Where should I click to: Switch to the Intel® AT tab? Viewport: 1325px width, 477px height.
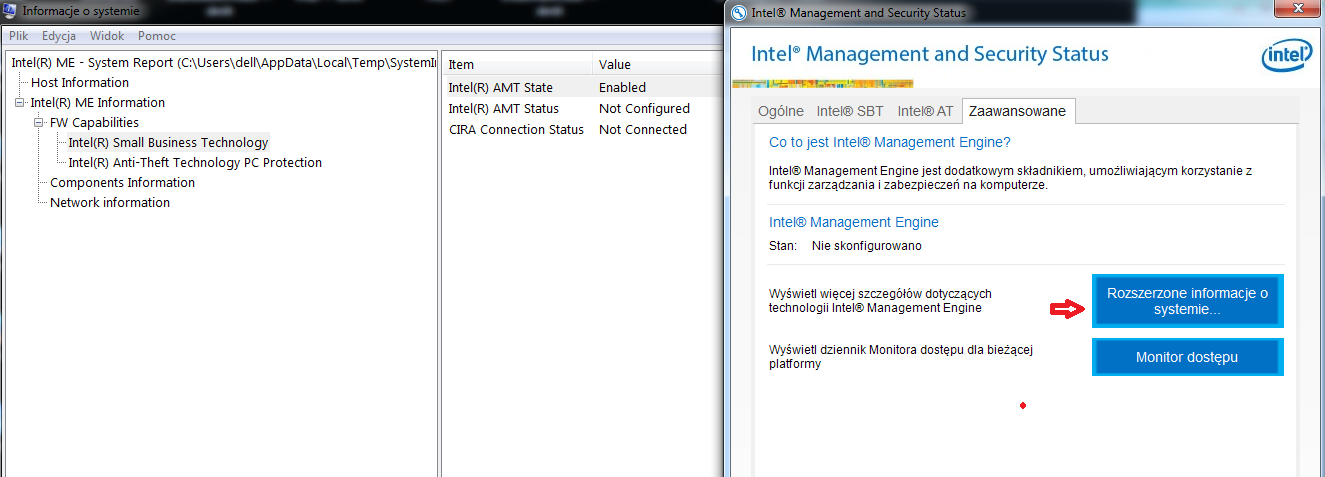coord(925,111)
